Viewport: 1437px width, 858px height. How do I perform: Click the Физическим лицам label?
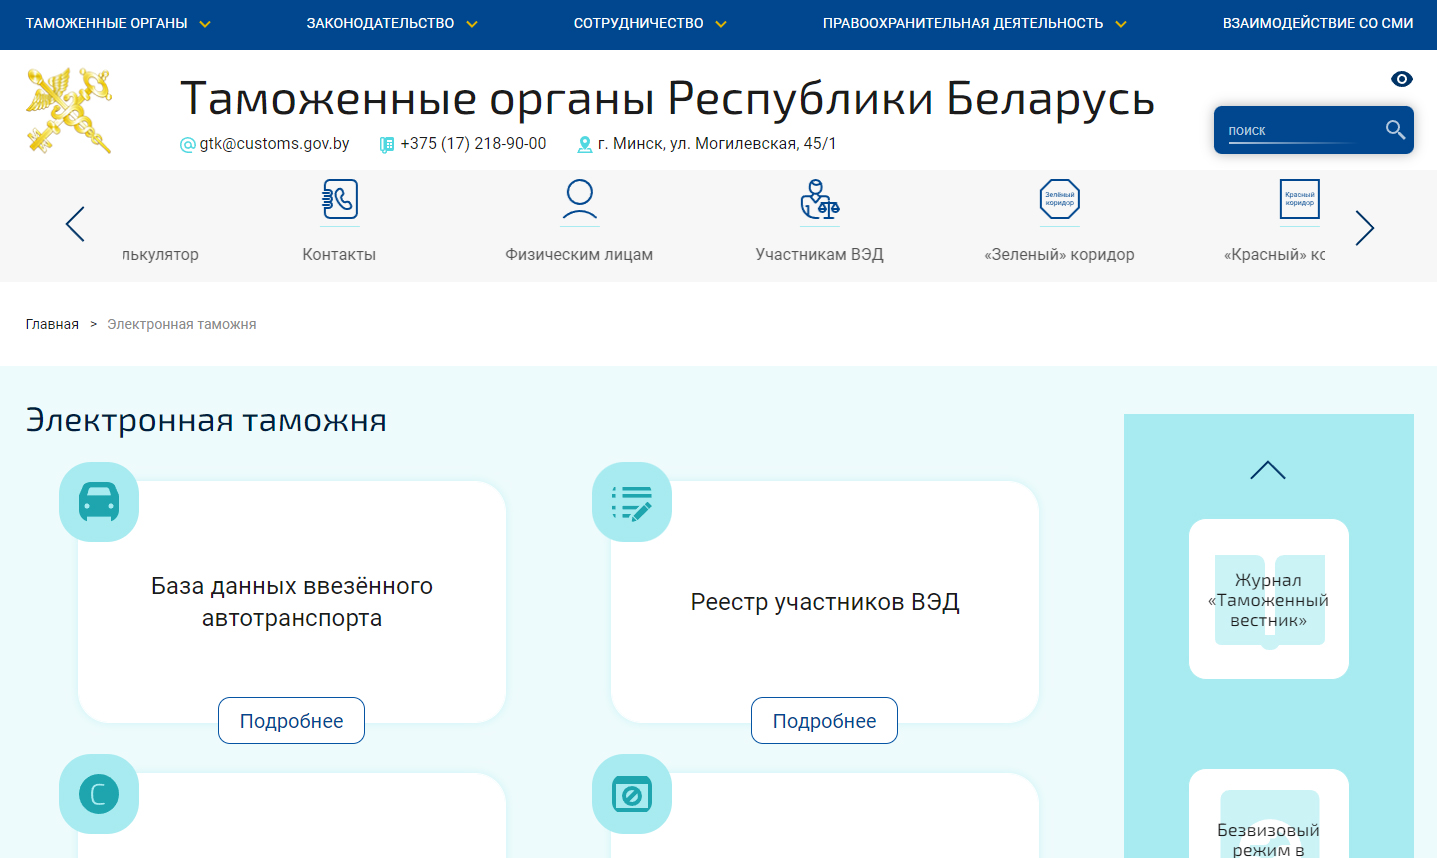(x=579, y=254)
